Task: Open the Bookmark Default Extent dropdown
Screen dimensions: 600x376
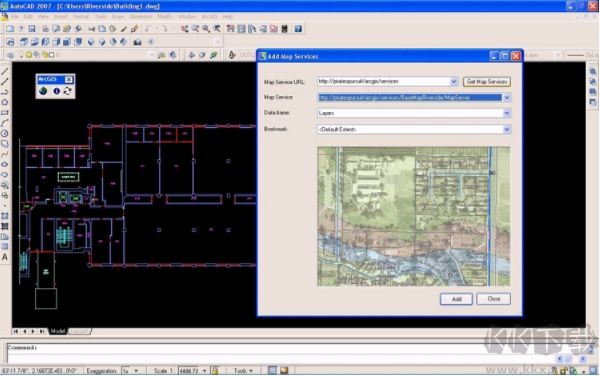Action: coord(506,130)
